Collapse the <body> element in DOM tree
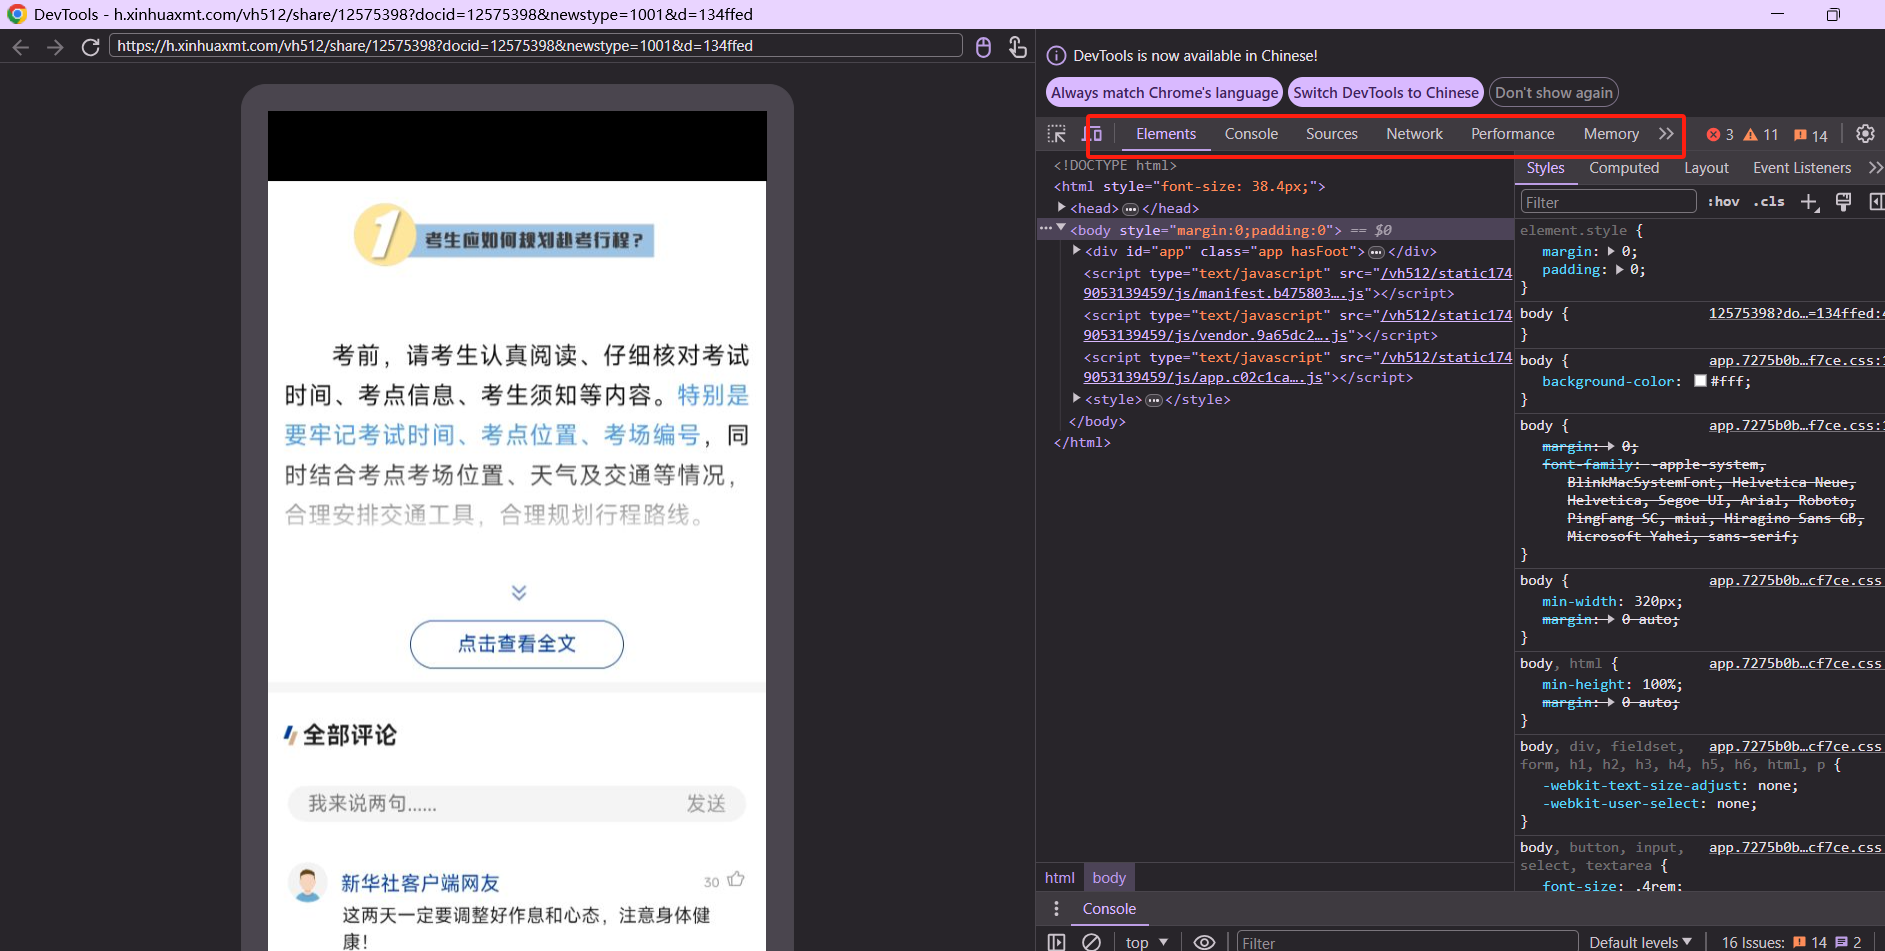 coord(1062,229)
